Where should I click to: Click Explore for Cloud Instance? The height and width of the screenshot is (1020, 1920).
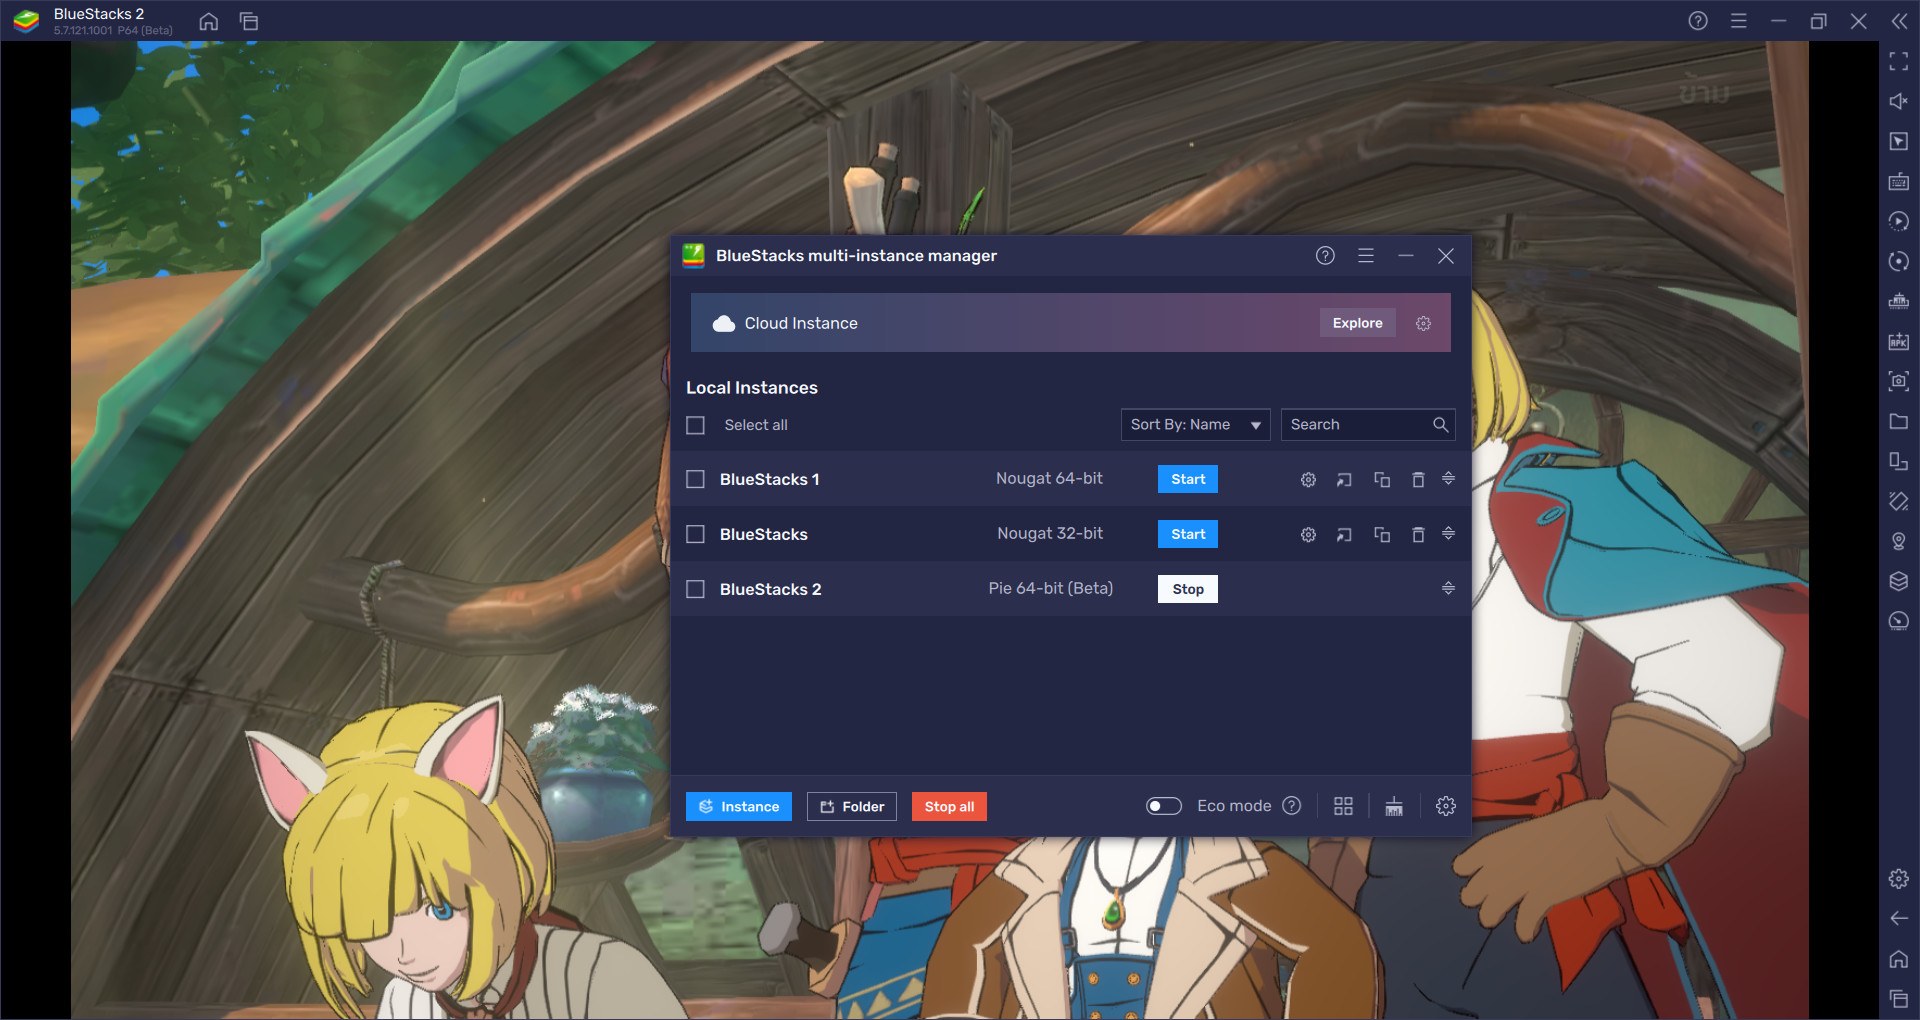tap(1357, 323)
